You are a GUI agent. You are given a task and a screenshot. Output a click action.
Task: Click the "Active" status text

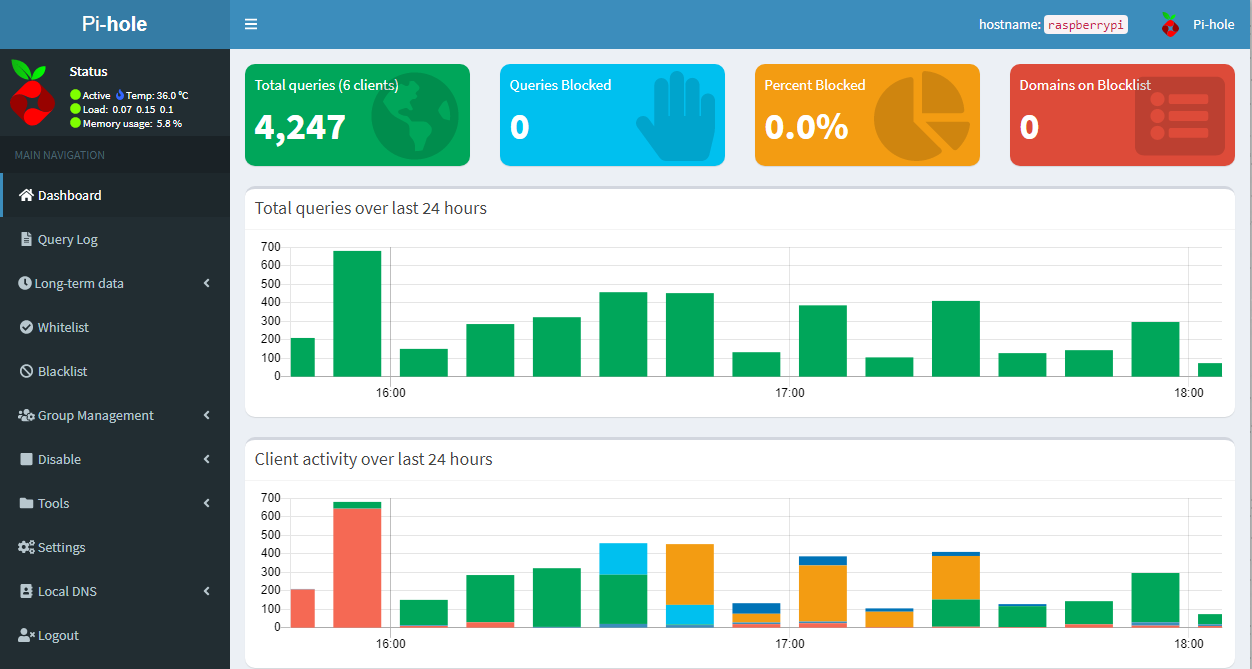tap(96, 95)
